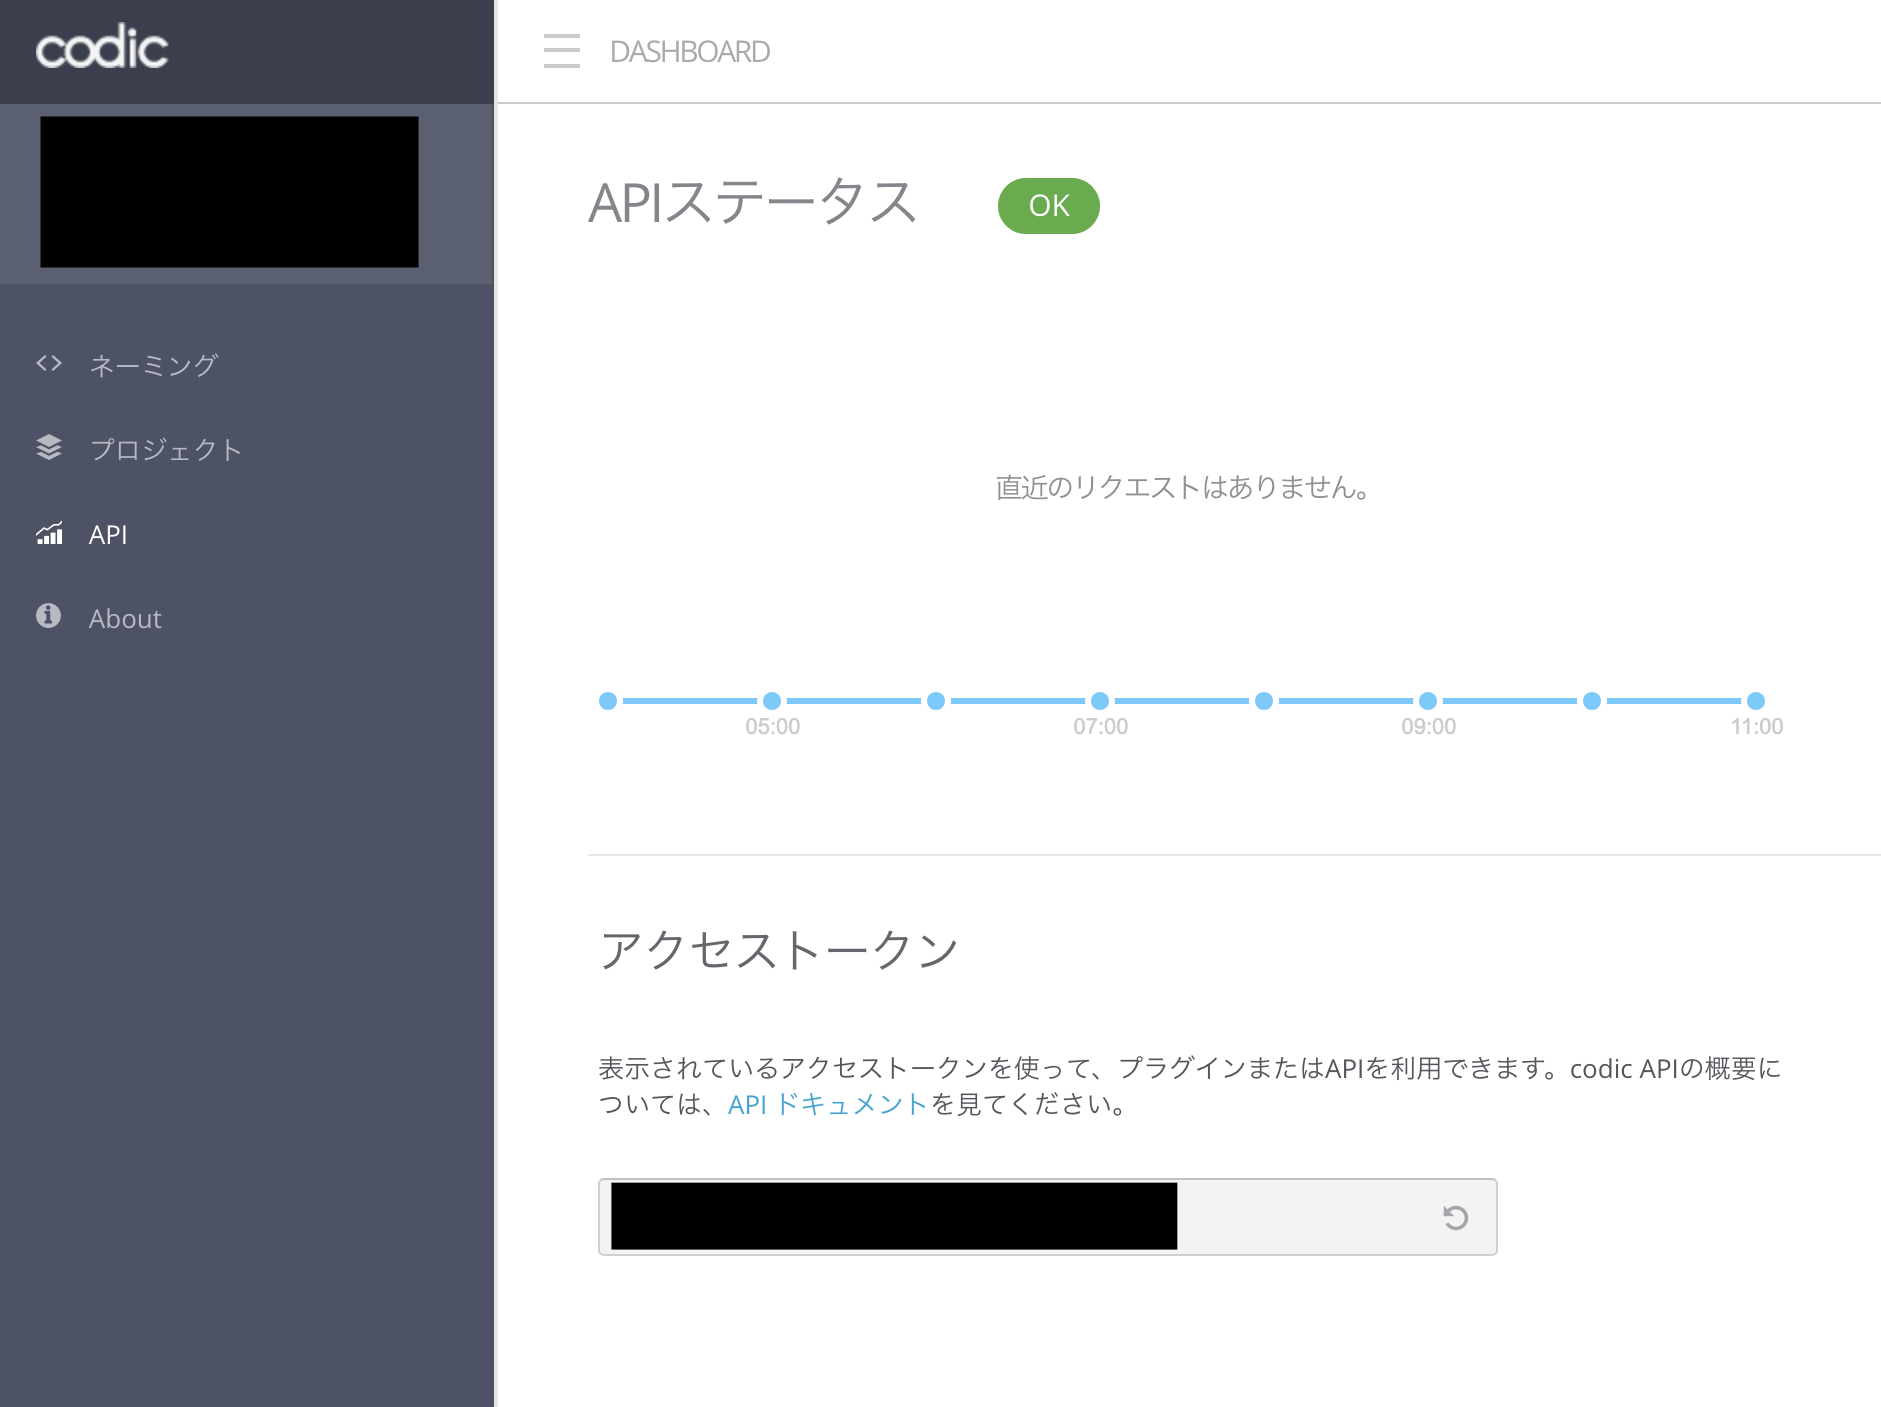
Task: Click the APIステータス heading
Action: click(752, 203)
